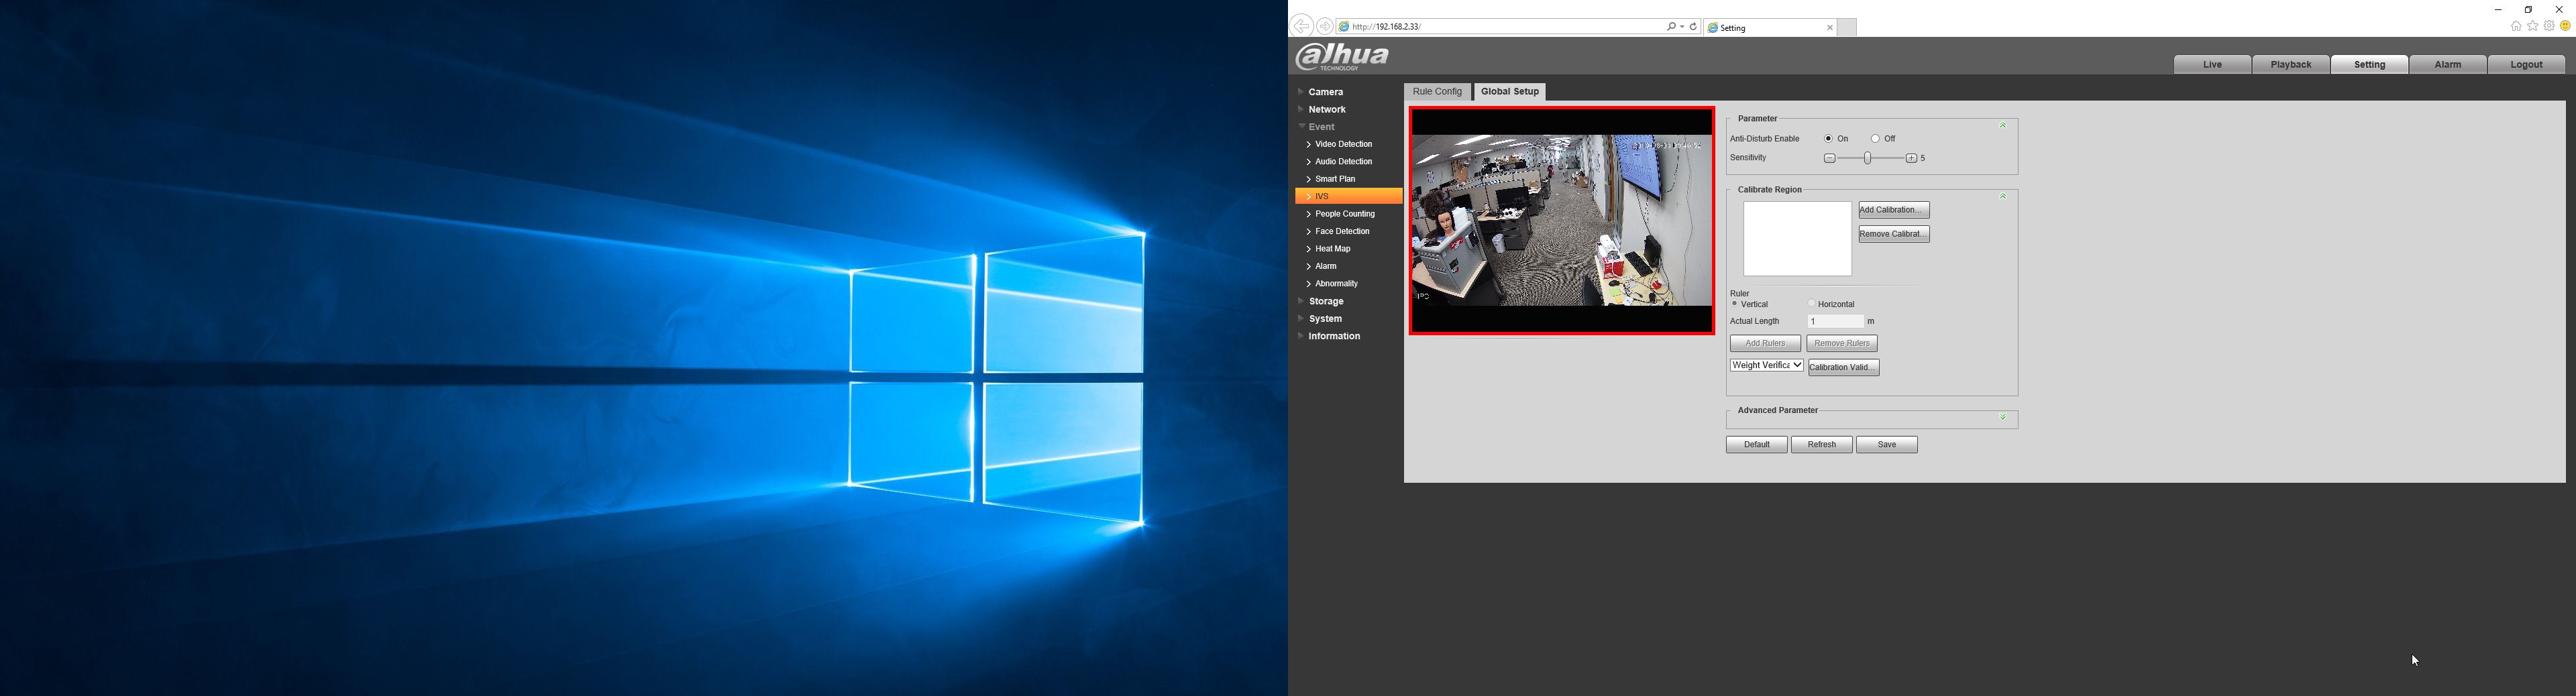Expand the Storage menu in sidebar

click(1325, 302)
